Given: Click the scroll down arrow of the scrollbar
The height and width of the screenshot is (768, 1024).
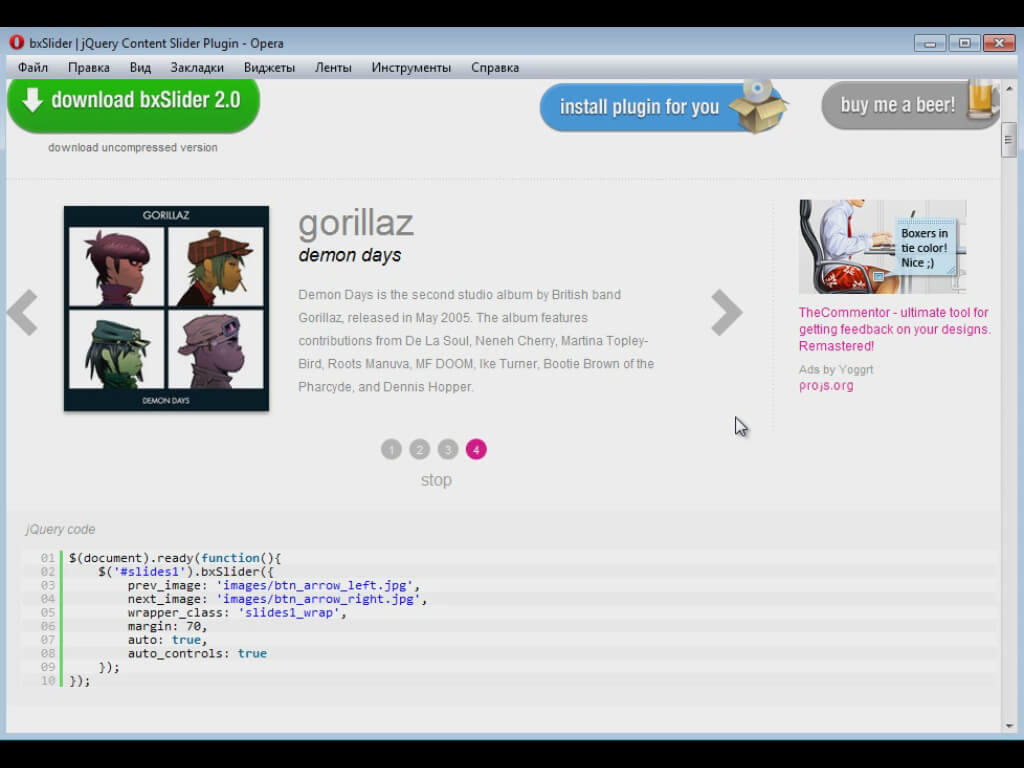Looking at the screenshot, I should [x=1009, y=726].
